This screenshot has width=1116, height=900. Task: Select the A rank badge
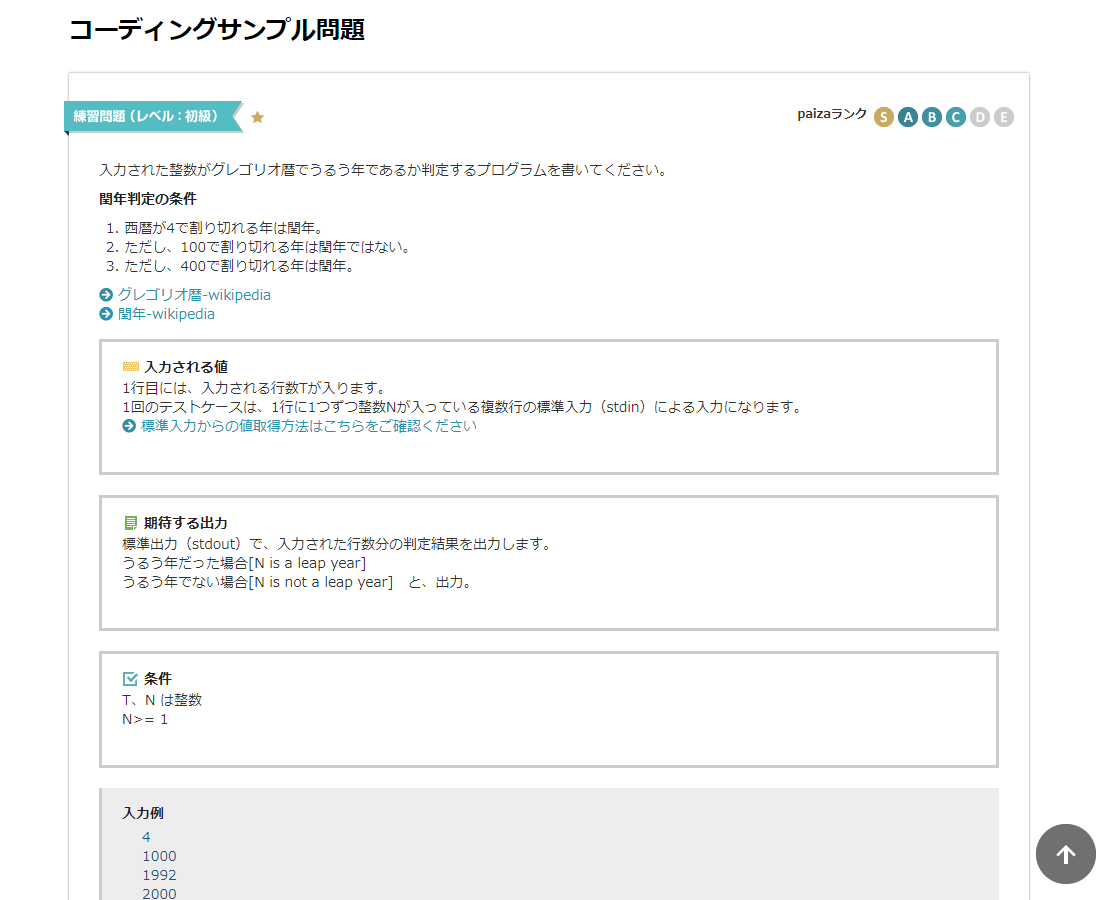(x=908, y=117)
